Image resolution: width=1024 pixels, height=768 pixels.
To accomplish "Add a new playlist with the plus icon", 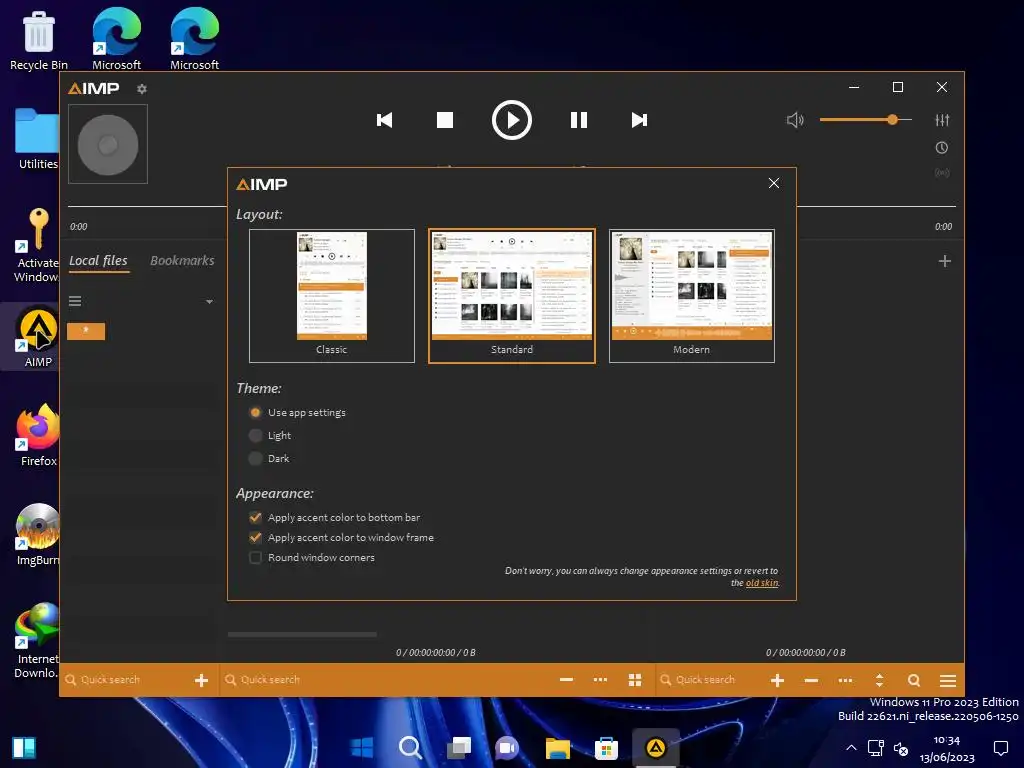I will (x=944, y=261).
